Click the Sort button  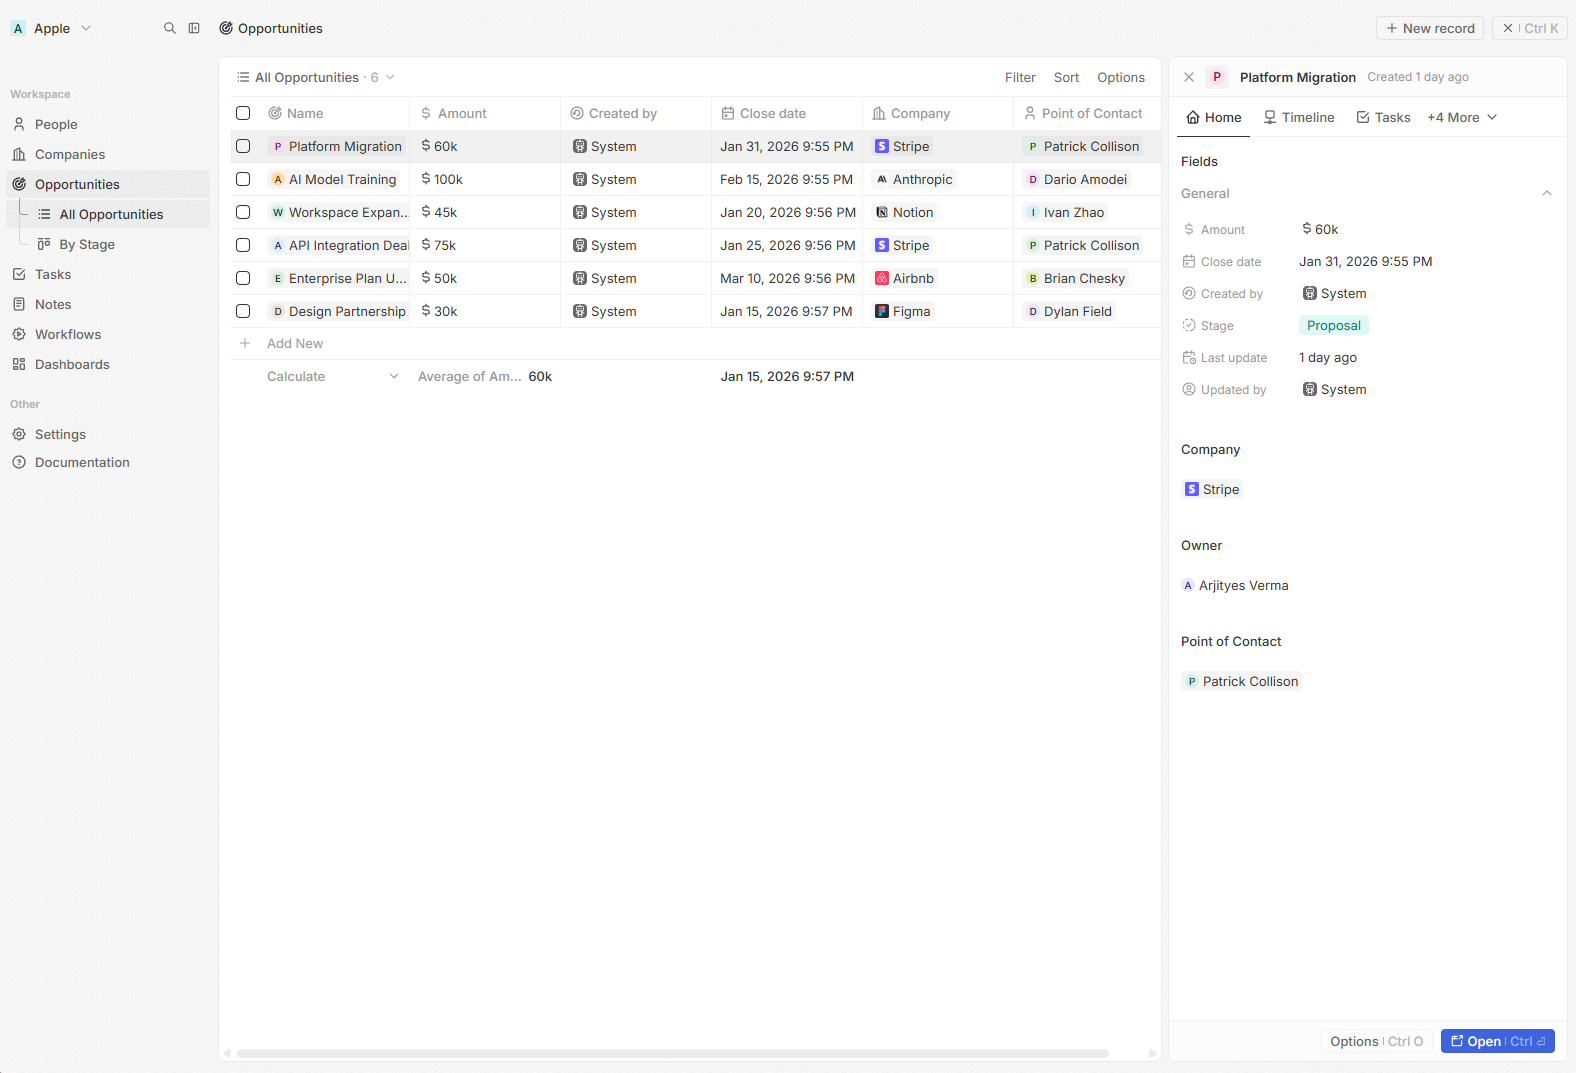click(1066, 77)
